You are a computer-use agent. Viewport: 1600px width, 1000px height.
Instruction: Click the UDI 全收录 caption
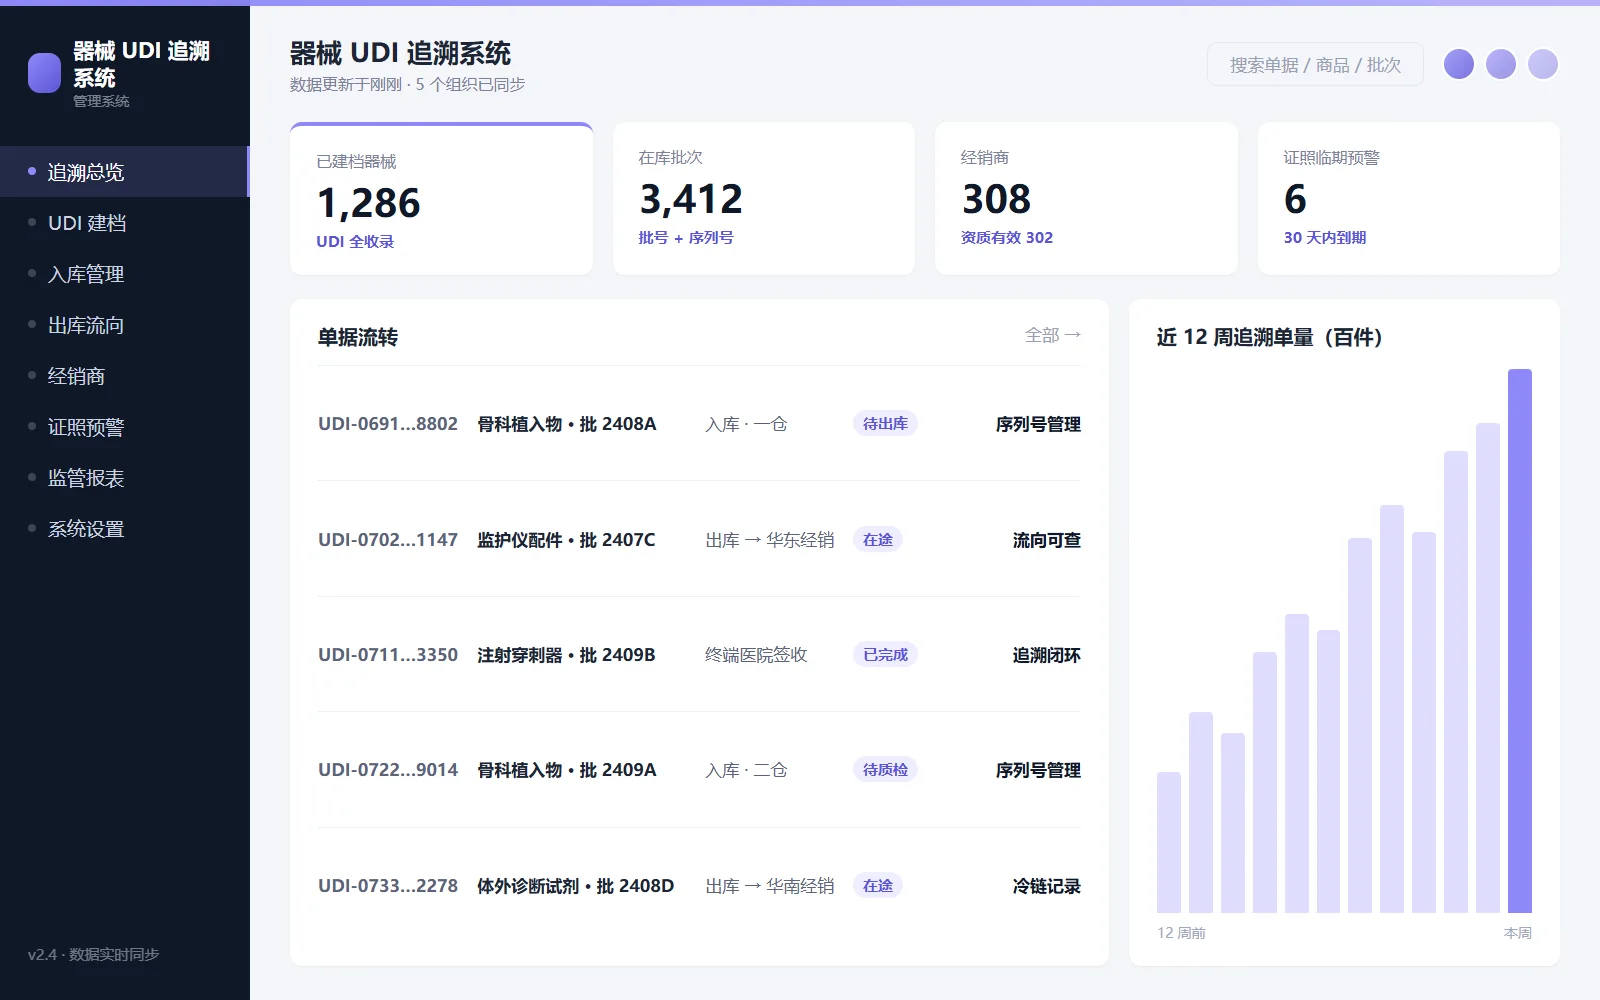355,241
